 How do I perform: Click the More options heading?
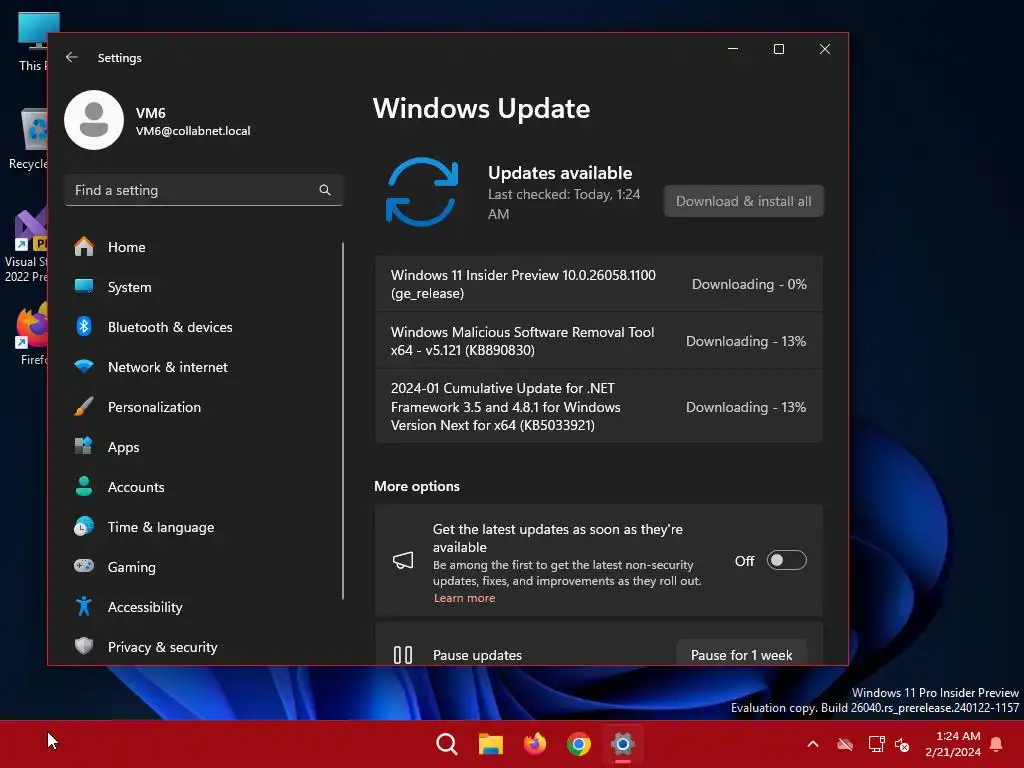417,486
